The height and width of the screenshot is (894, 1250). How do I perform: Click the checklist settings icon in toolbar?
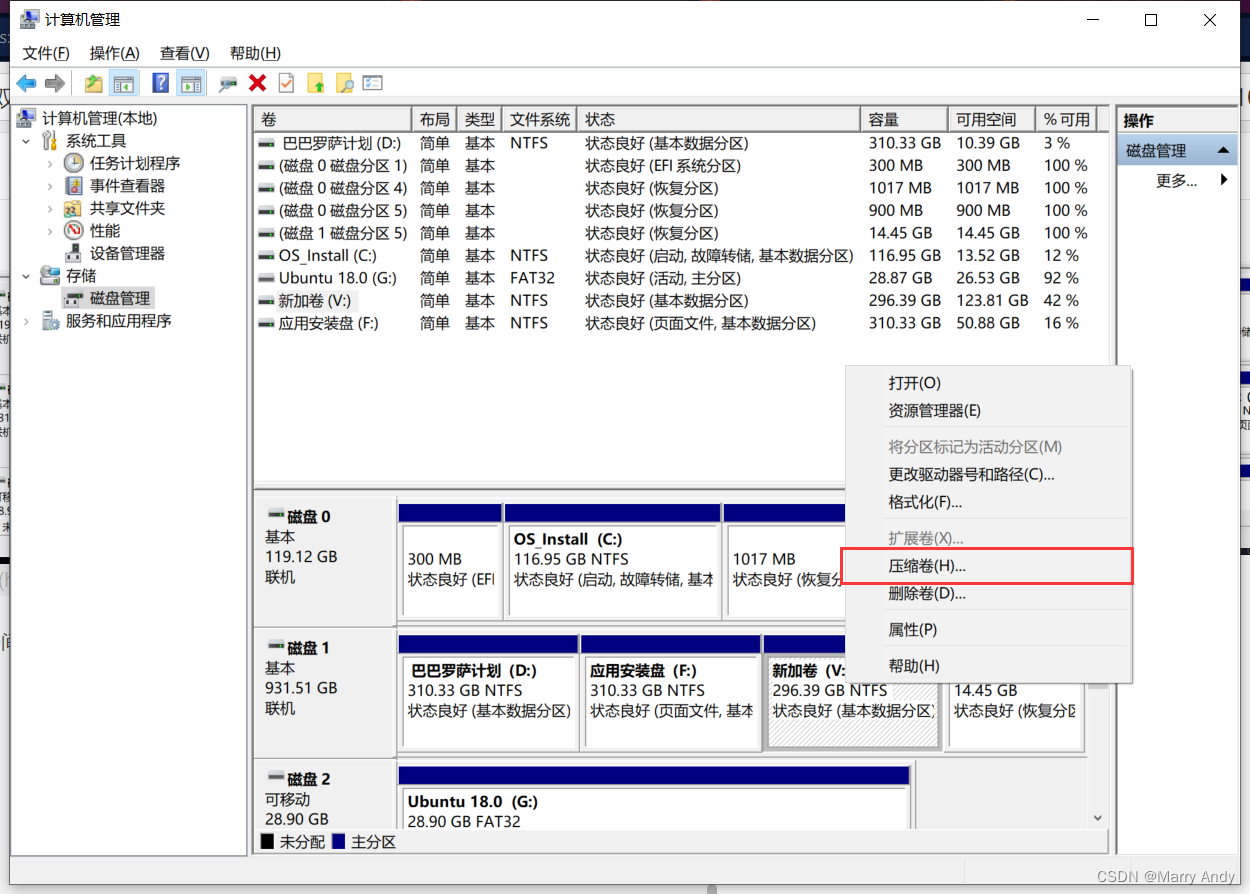tap(373, 84)
